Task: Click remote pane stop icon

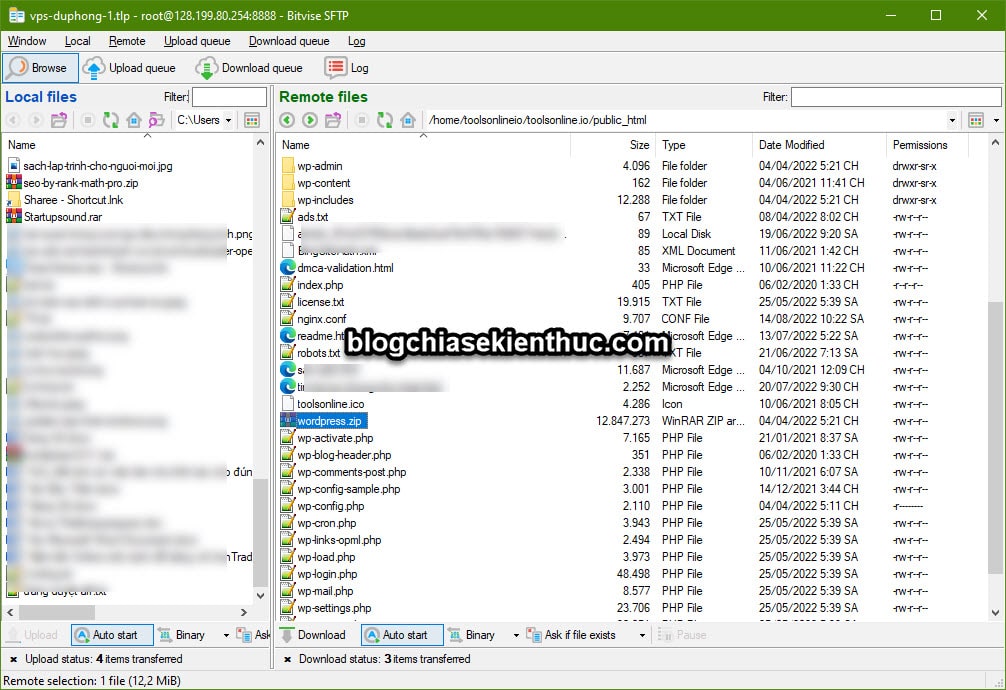Action: point(362,120)
